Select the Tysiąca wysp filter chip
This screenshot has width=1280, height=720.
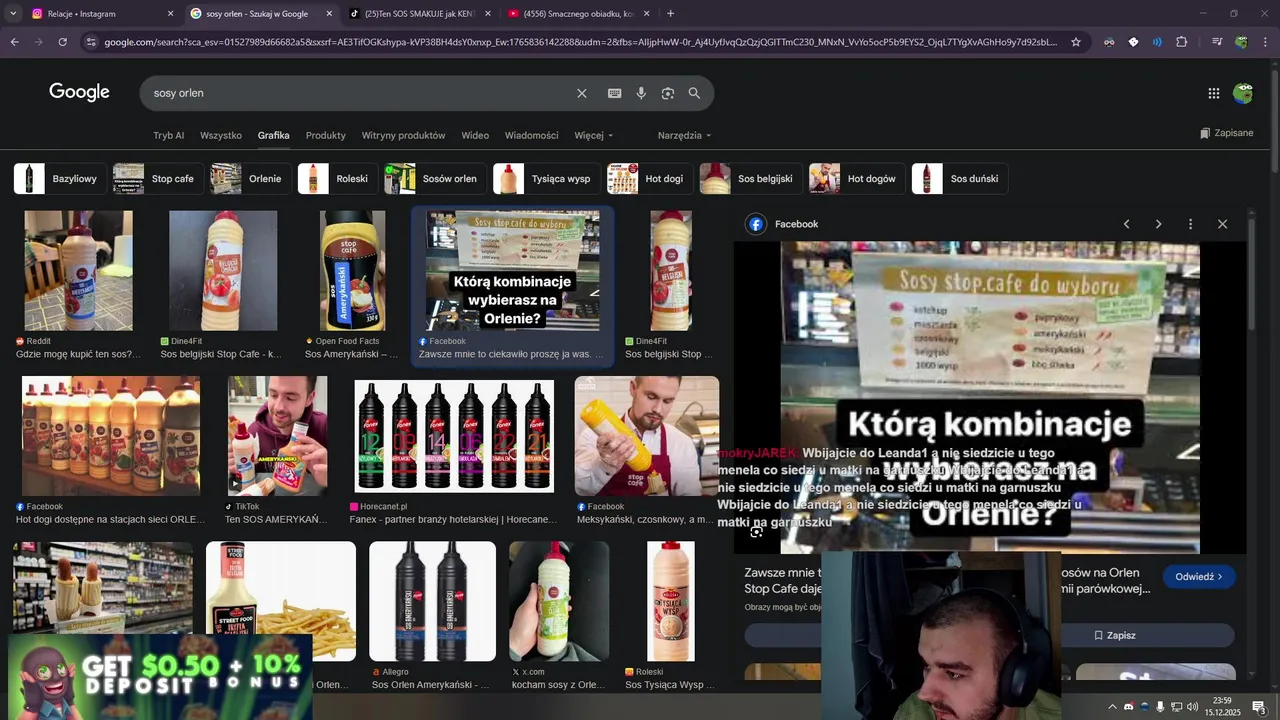click(547, 179)
